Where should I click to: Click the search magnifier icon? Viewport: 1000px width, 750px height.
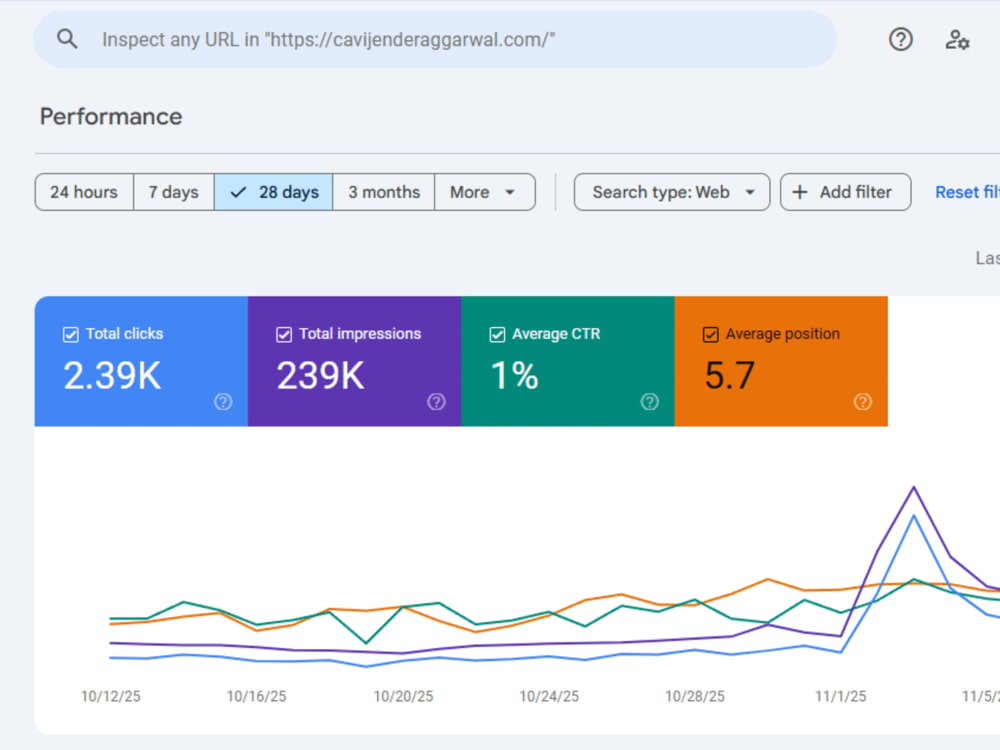(67, 39)
